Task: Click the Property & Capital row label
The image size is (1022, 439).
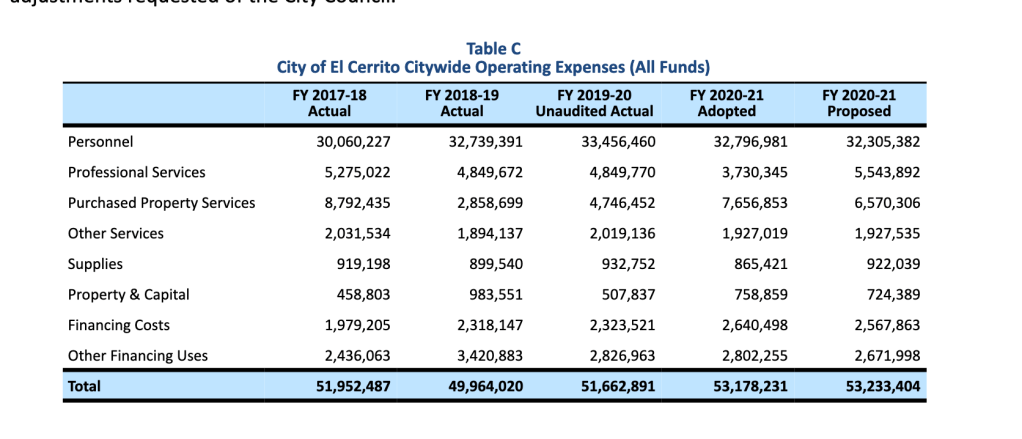Action: click(128, 295)
